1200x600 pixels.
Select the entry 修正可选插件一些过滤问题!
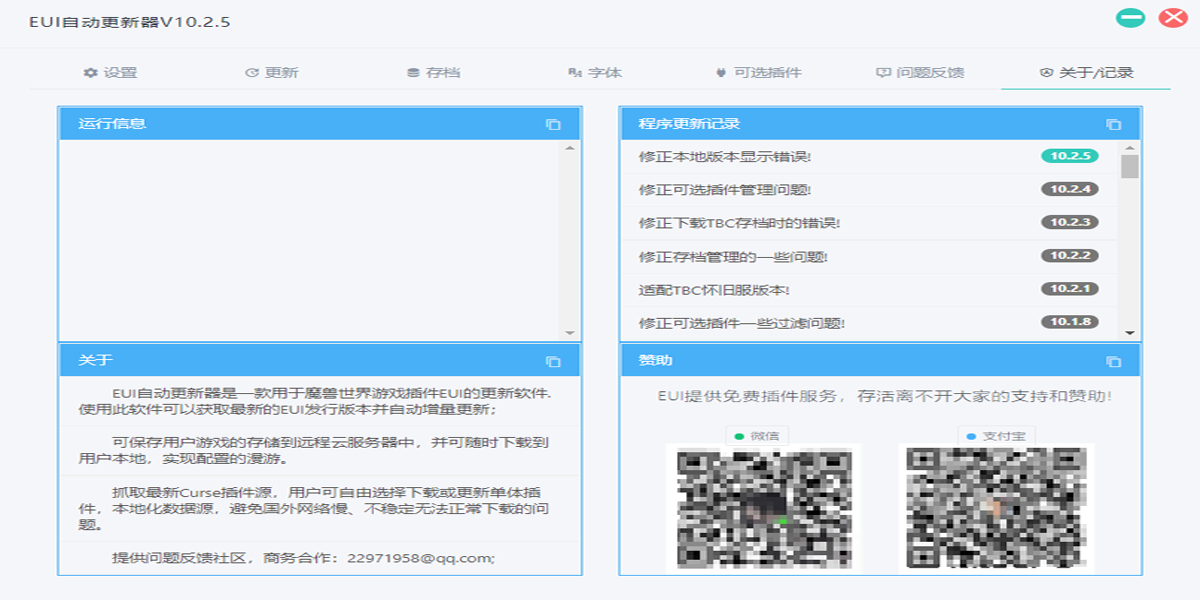742,323
